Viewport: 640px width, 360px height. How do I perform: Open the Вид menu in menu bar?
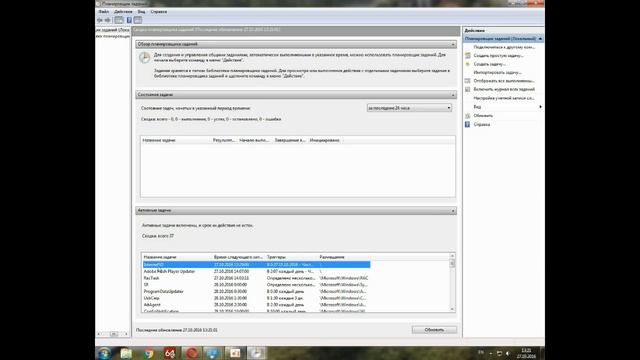click(x=141, y=12)
